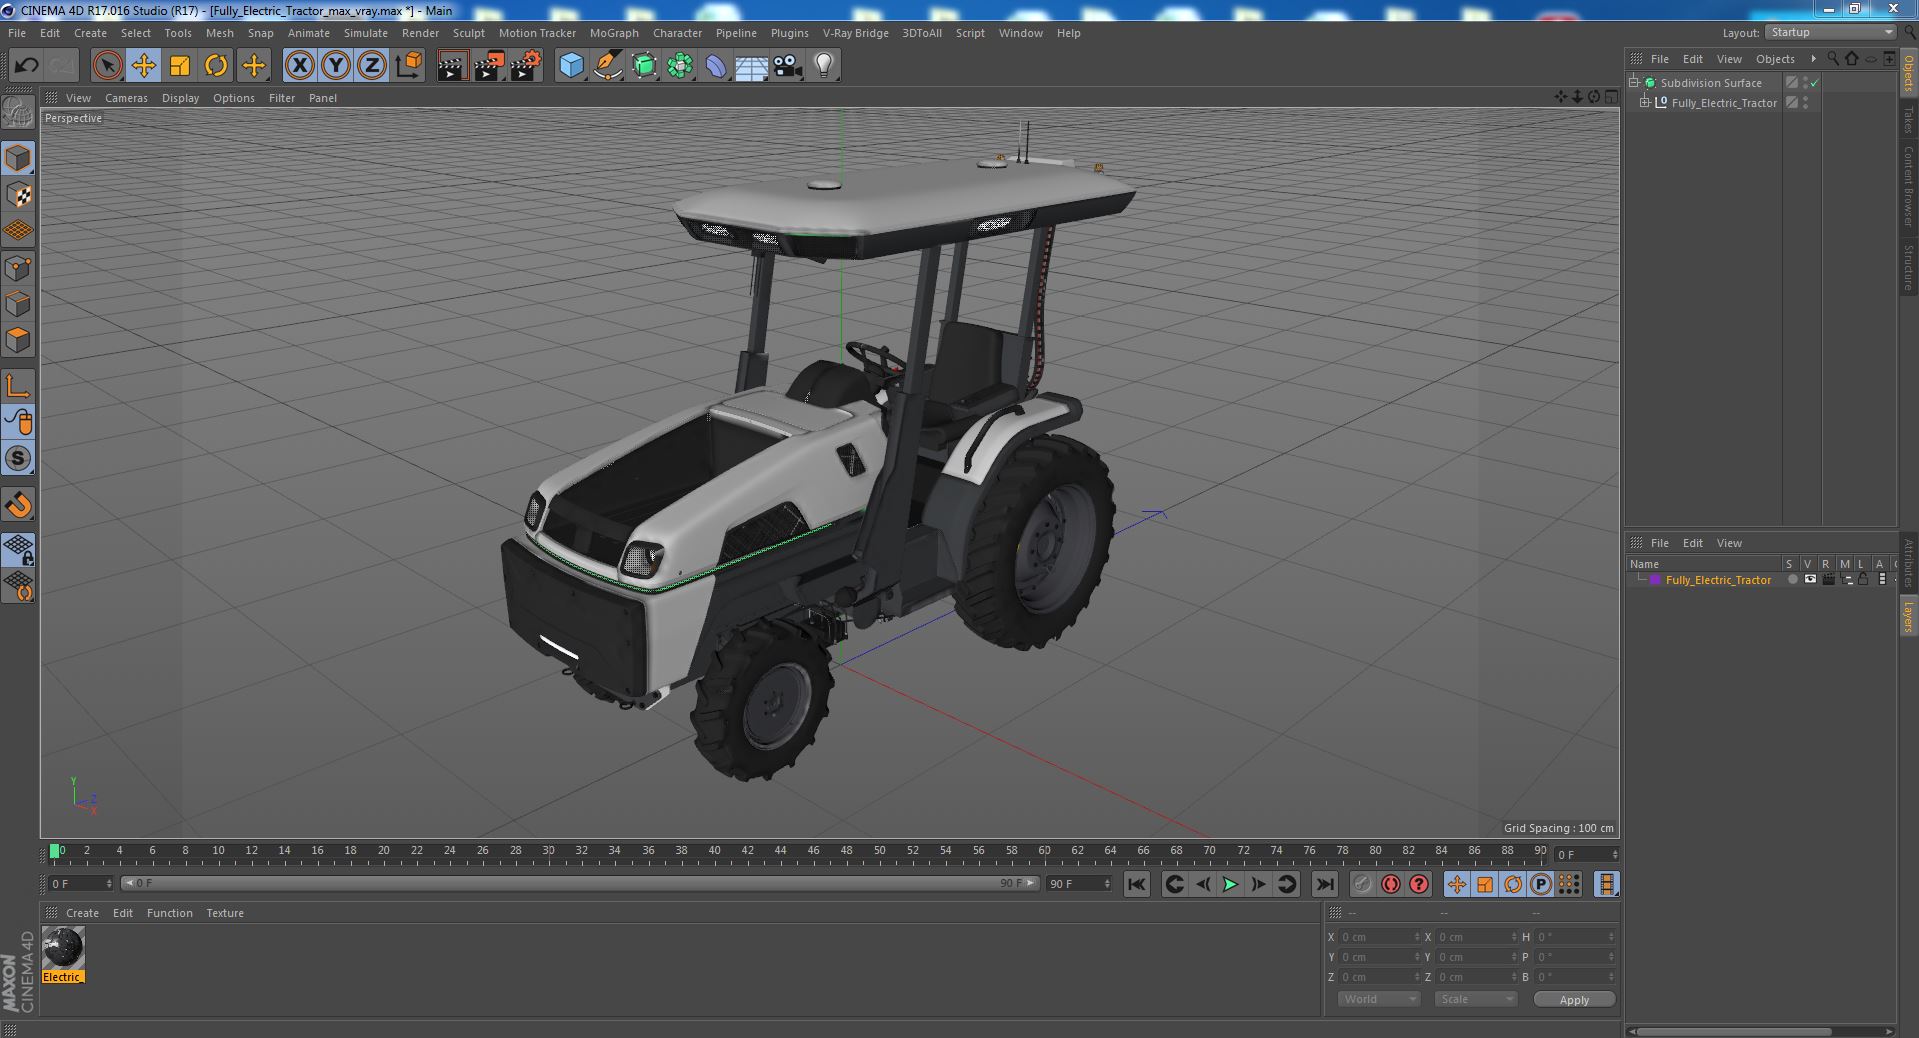Open the Takes side tab
The image size is (1919, 1038).
(1908, 119)
